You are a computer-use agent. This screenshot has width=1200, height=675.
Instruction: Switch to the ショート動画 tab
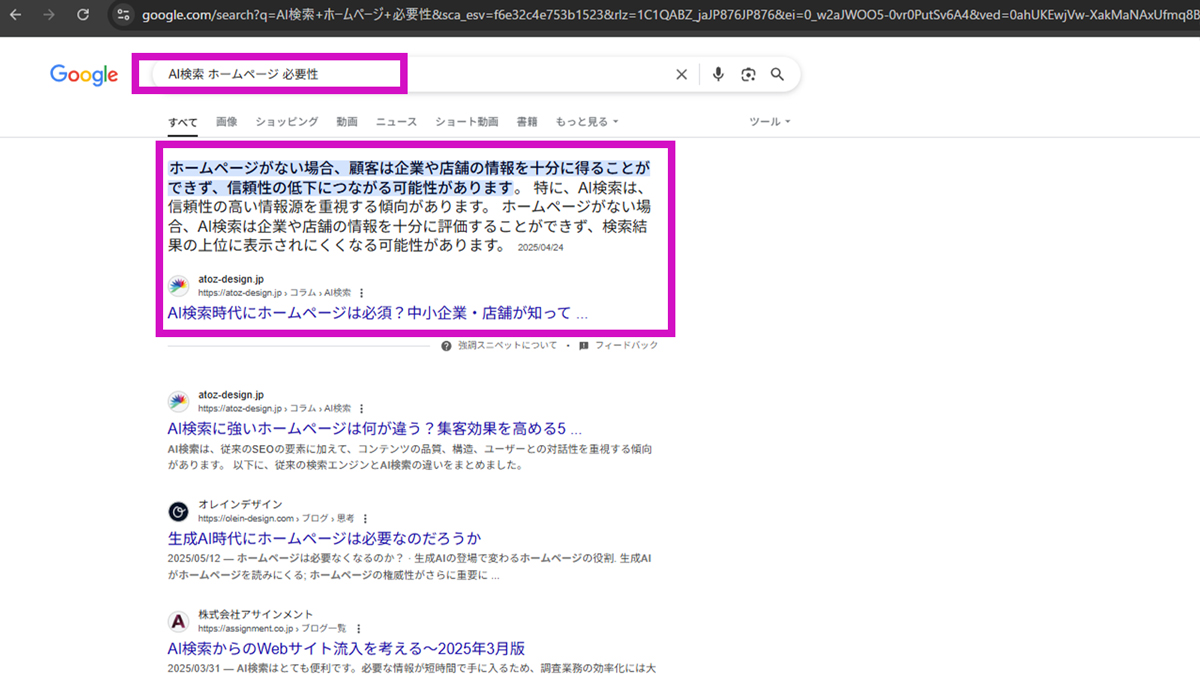467,122
